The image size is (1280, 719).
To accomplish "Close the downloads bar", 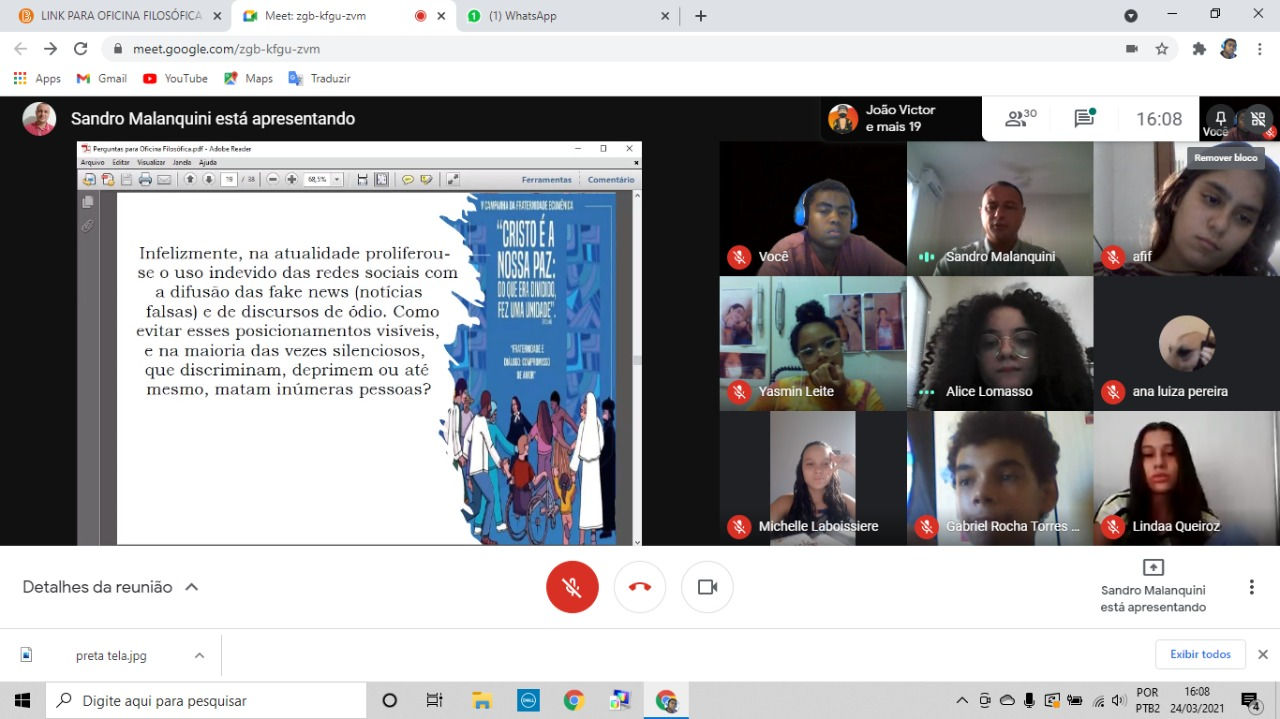I will pyautogui.click(x=1262, y=654).
